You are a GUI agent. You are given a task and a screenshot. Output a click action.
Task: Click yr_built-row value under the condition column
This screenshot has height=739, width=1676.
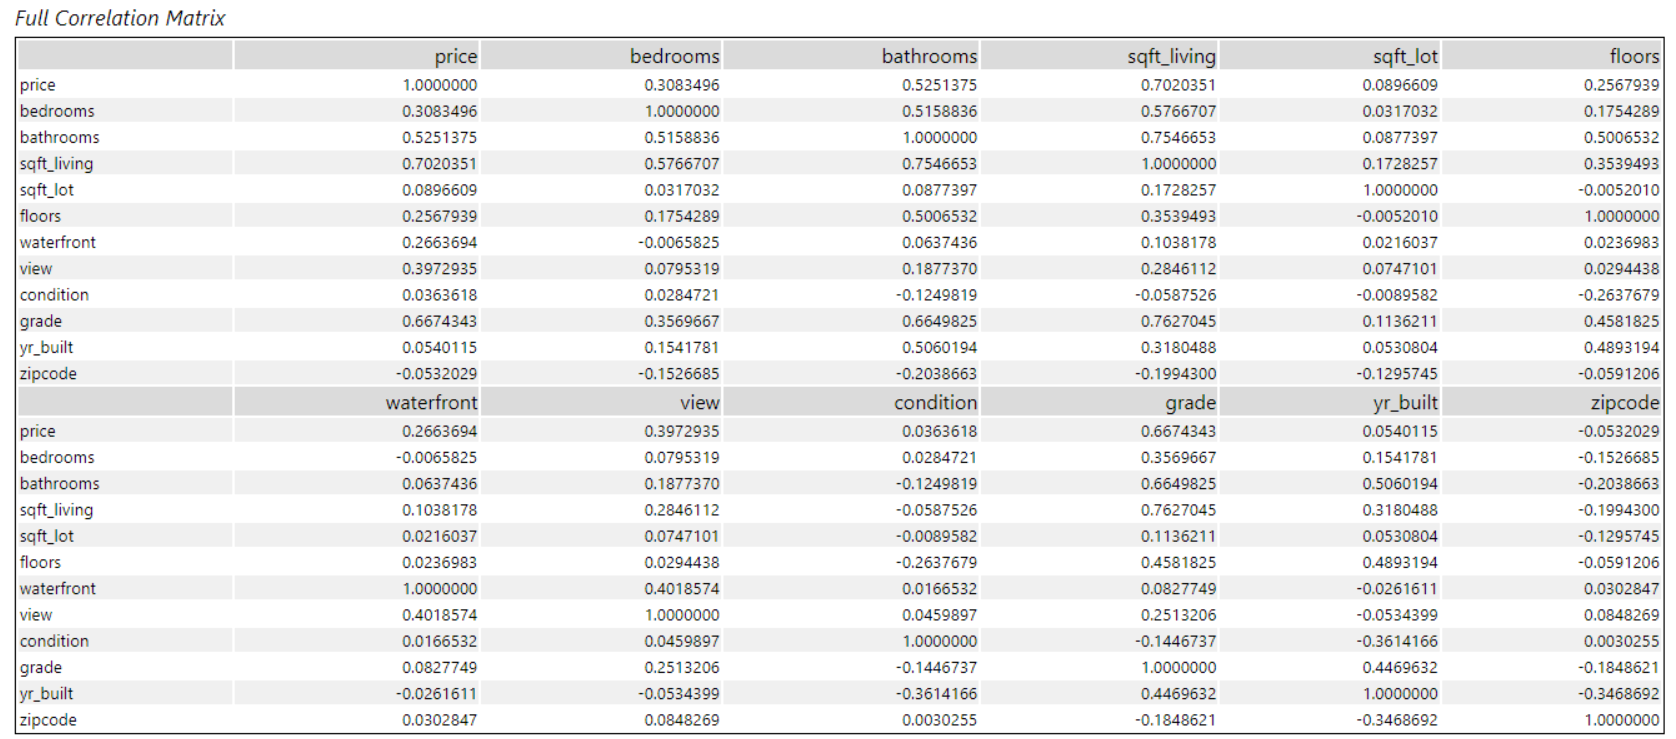939,693
